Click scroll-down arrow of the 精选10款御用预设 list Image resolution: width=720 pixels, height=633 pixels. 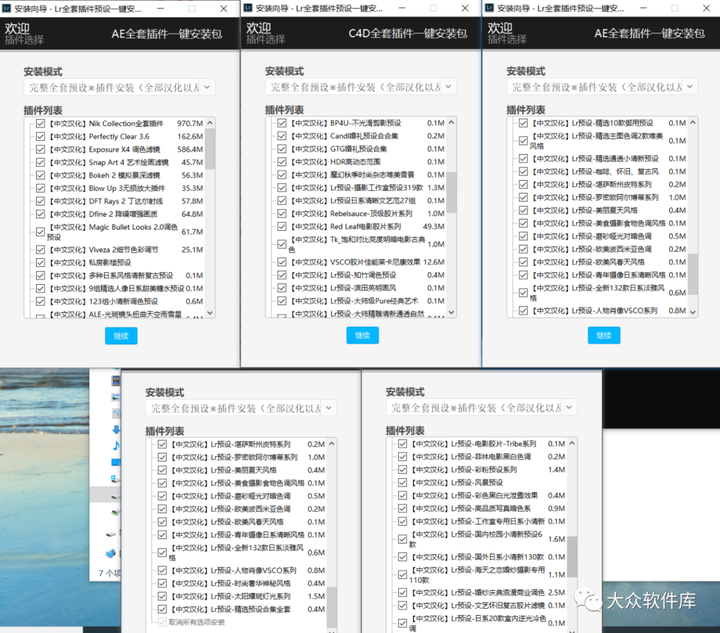693,312
